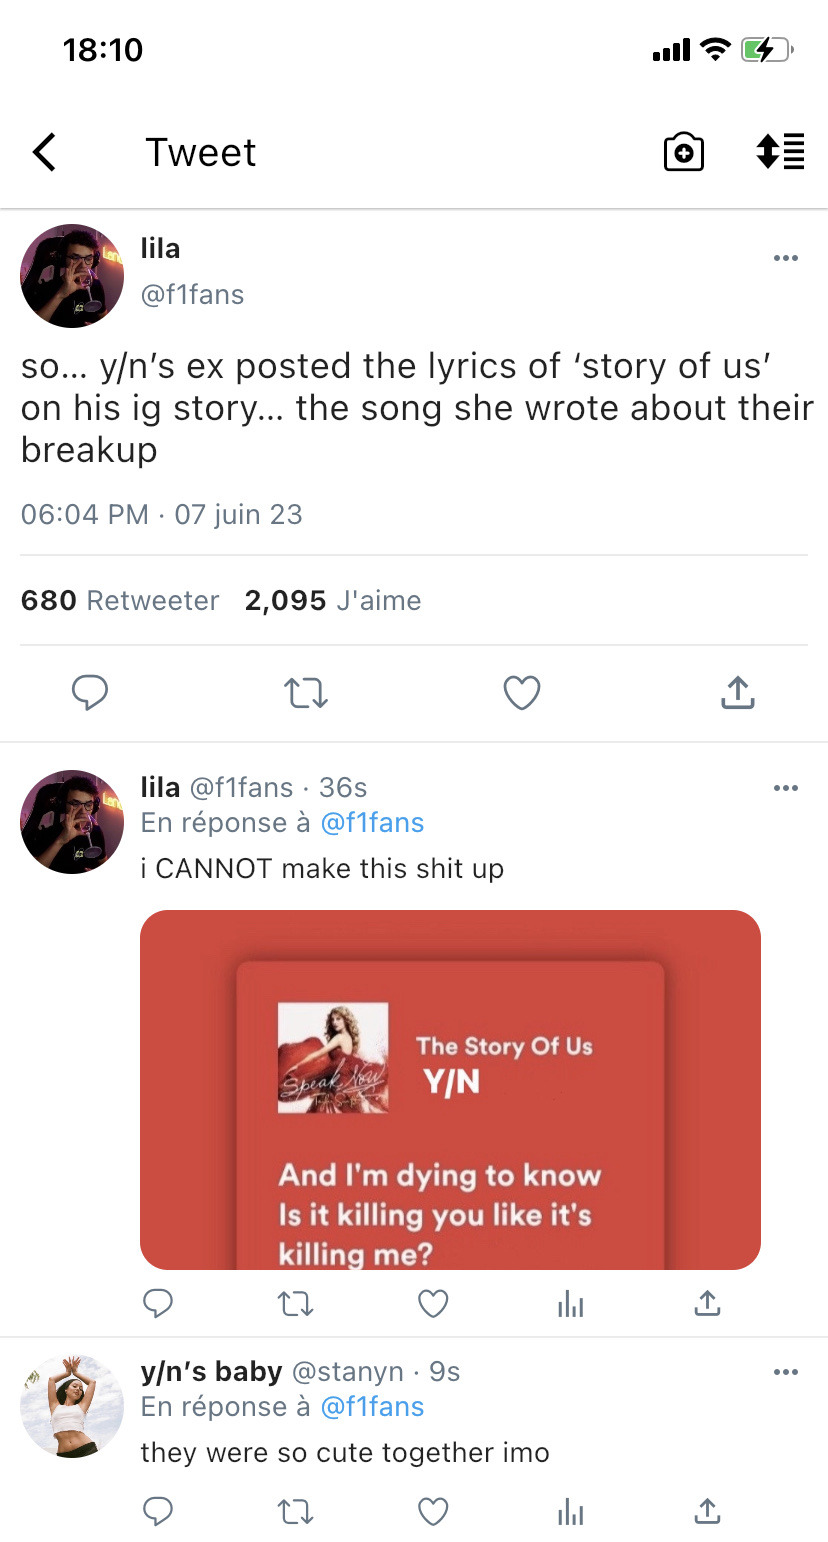This screenshot has height=1542, width=828.
Task: Go back using the top-left arrow
Action: (x=45, y=153)
